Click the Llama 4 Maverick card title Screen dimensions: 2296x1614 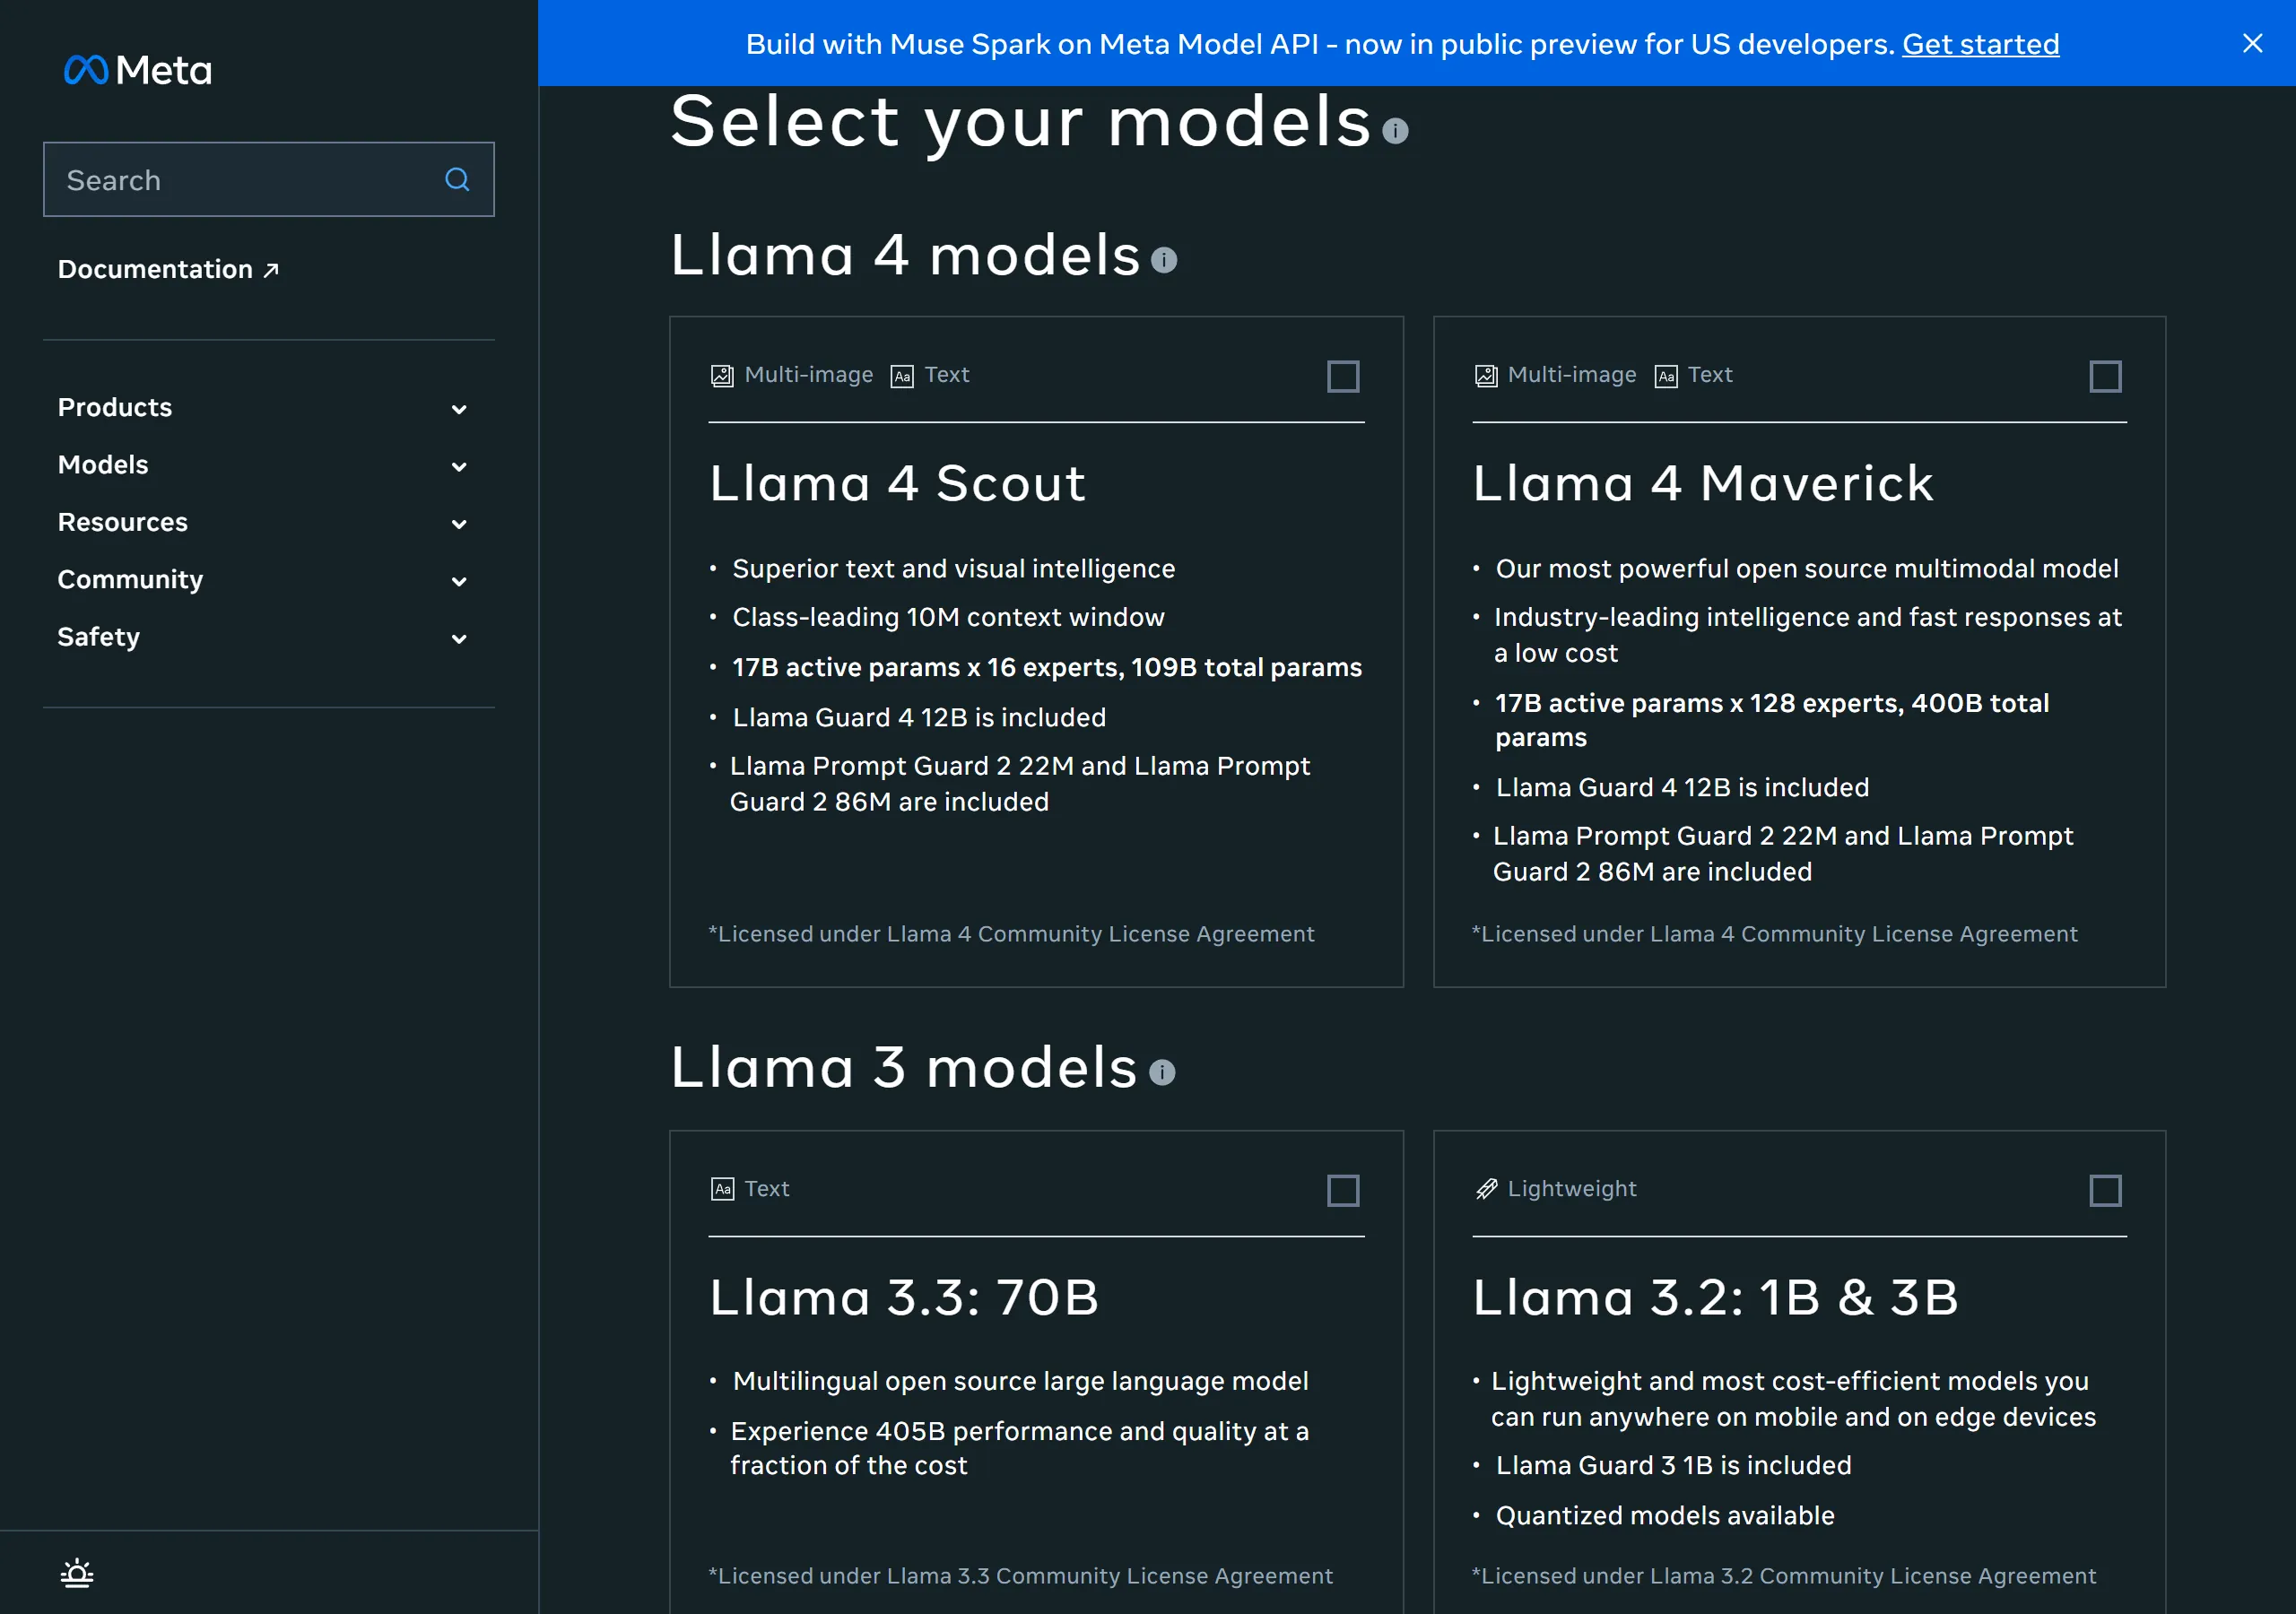click(1703, 483)
